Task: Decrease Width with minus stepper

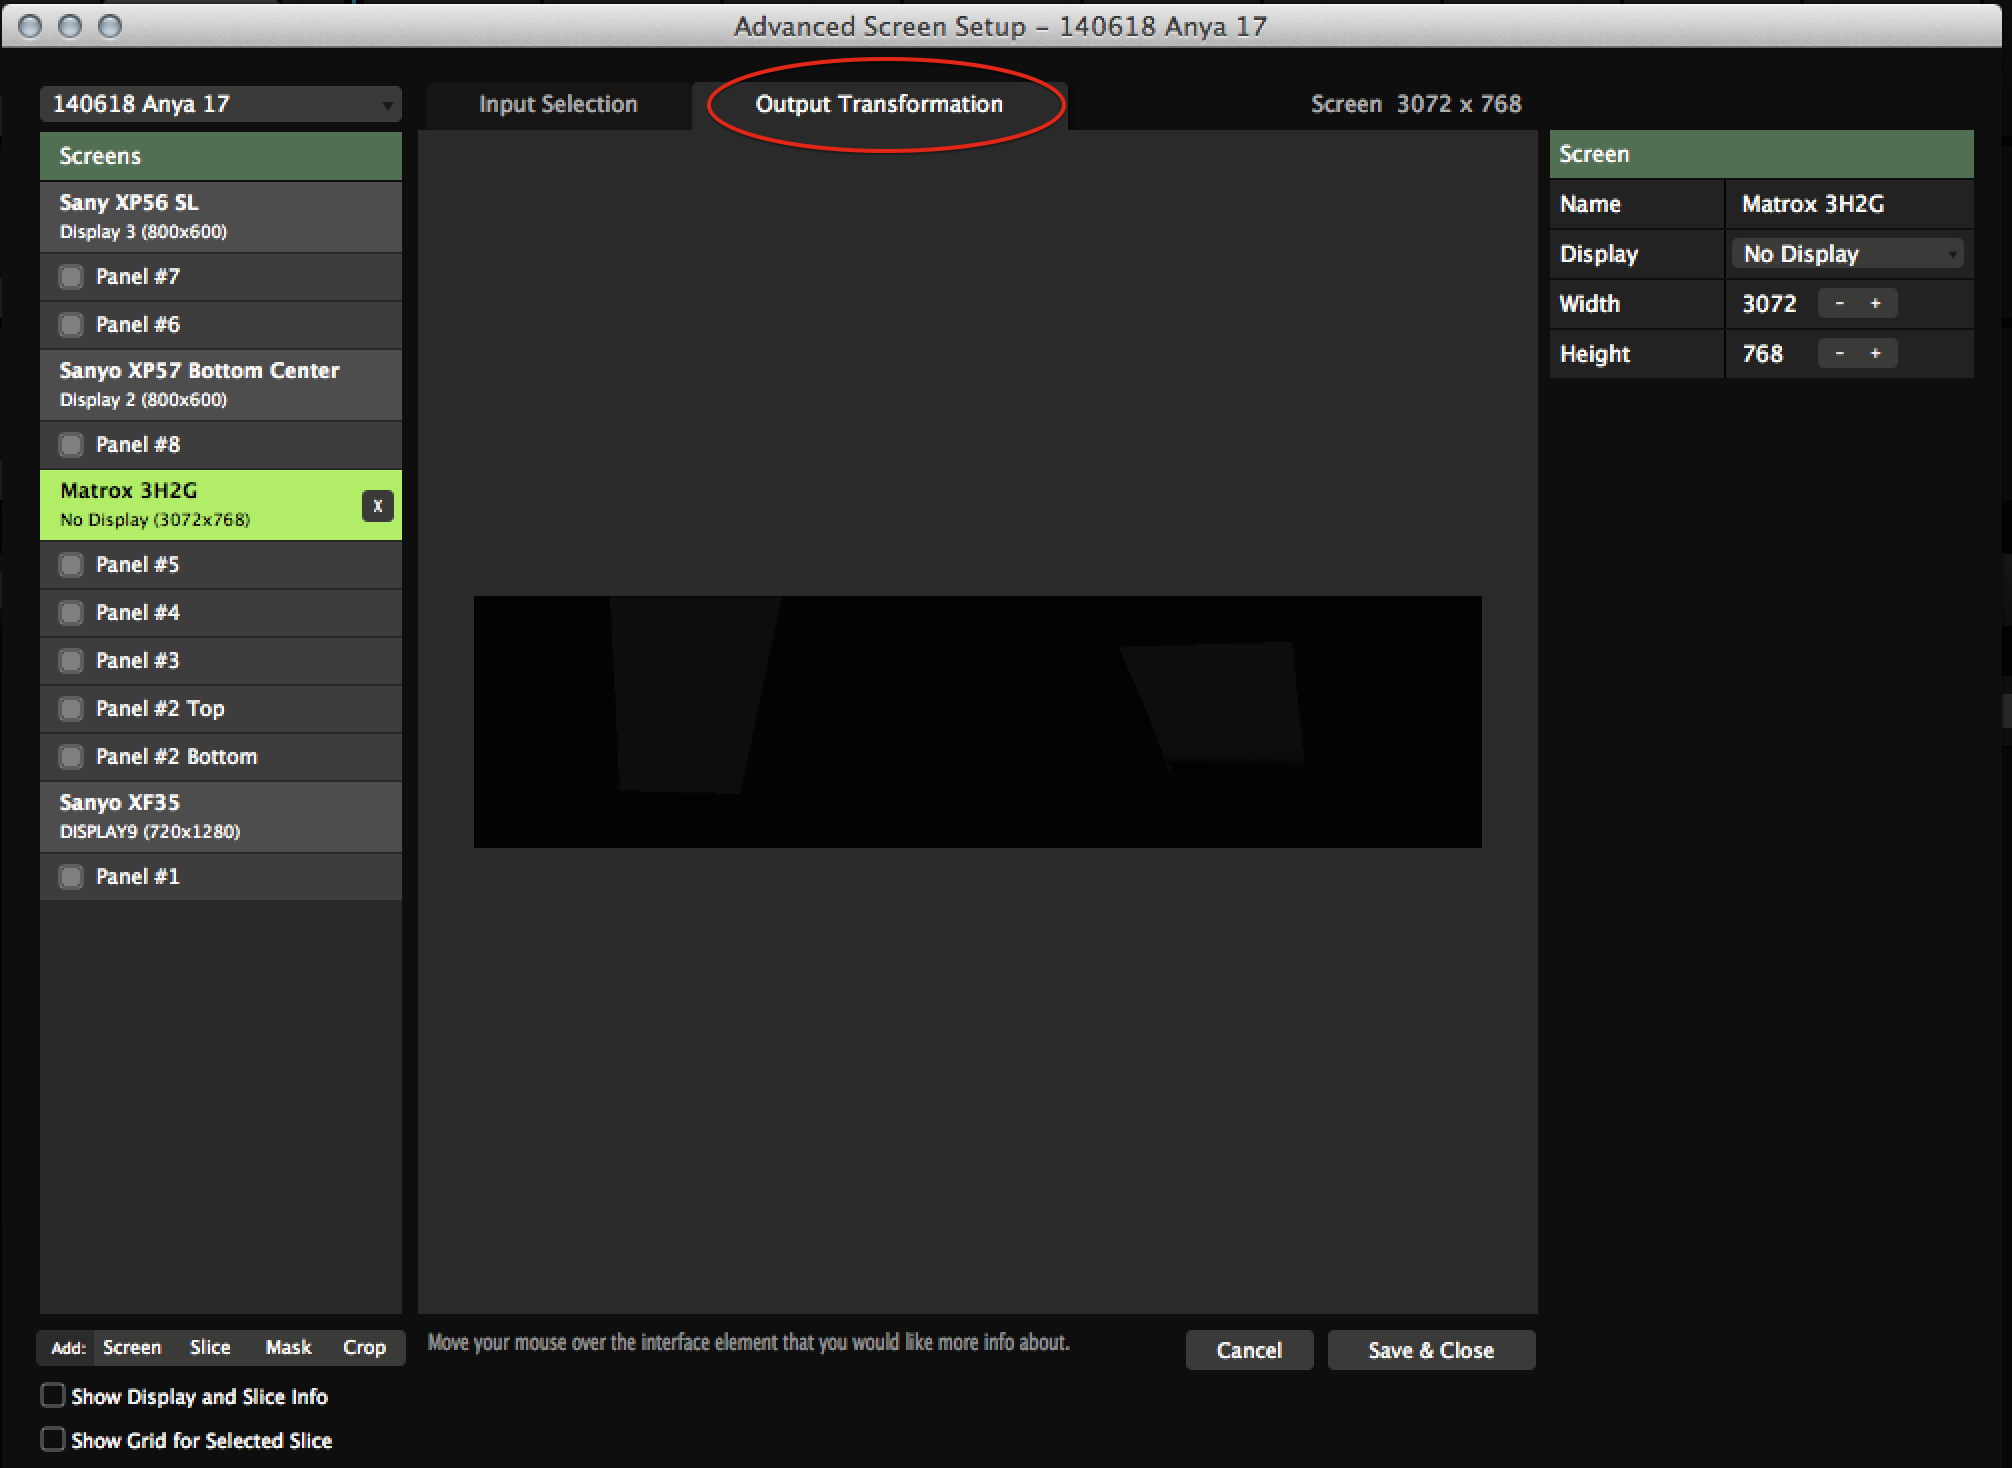Action: (x=1839, y=303)
